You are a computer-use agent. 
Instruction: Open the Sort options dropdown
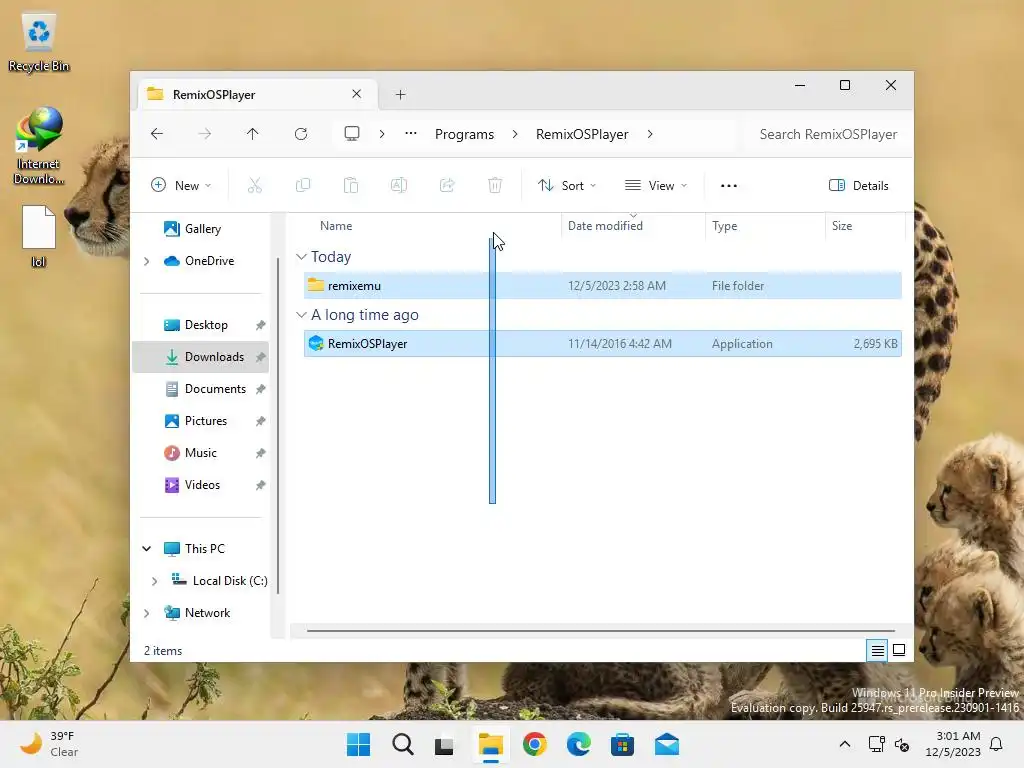tap(567, 185)
